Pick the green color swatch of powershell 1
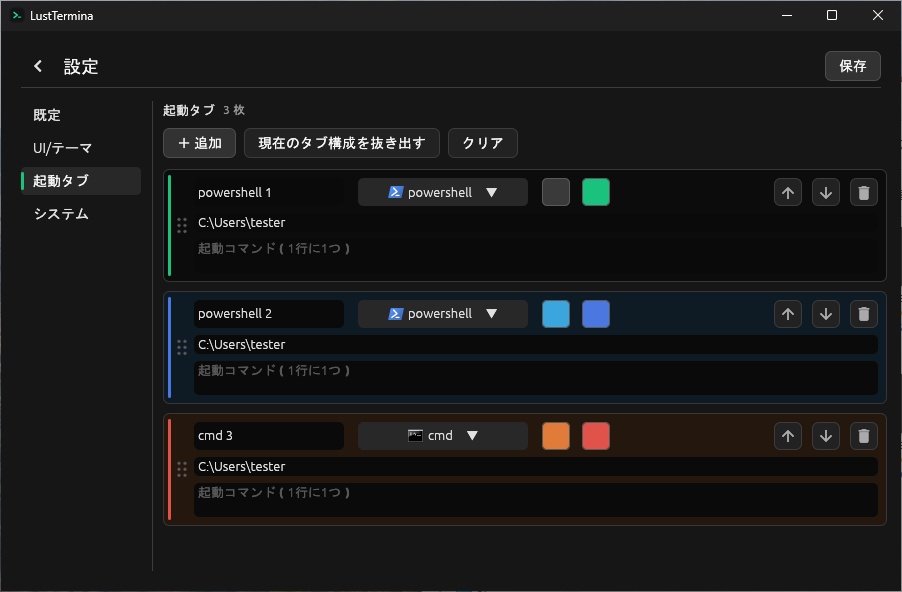 596,192
